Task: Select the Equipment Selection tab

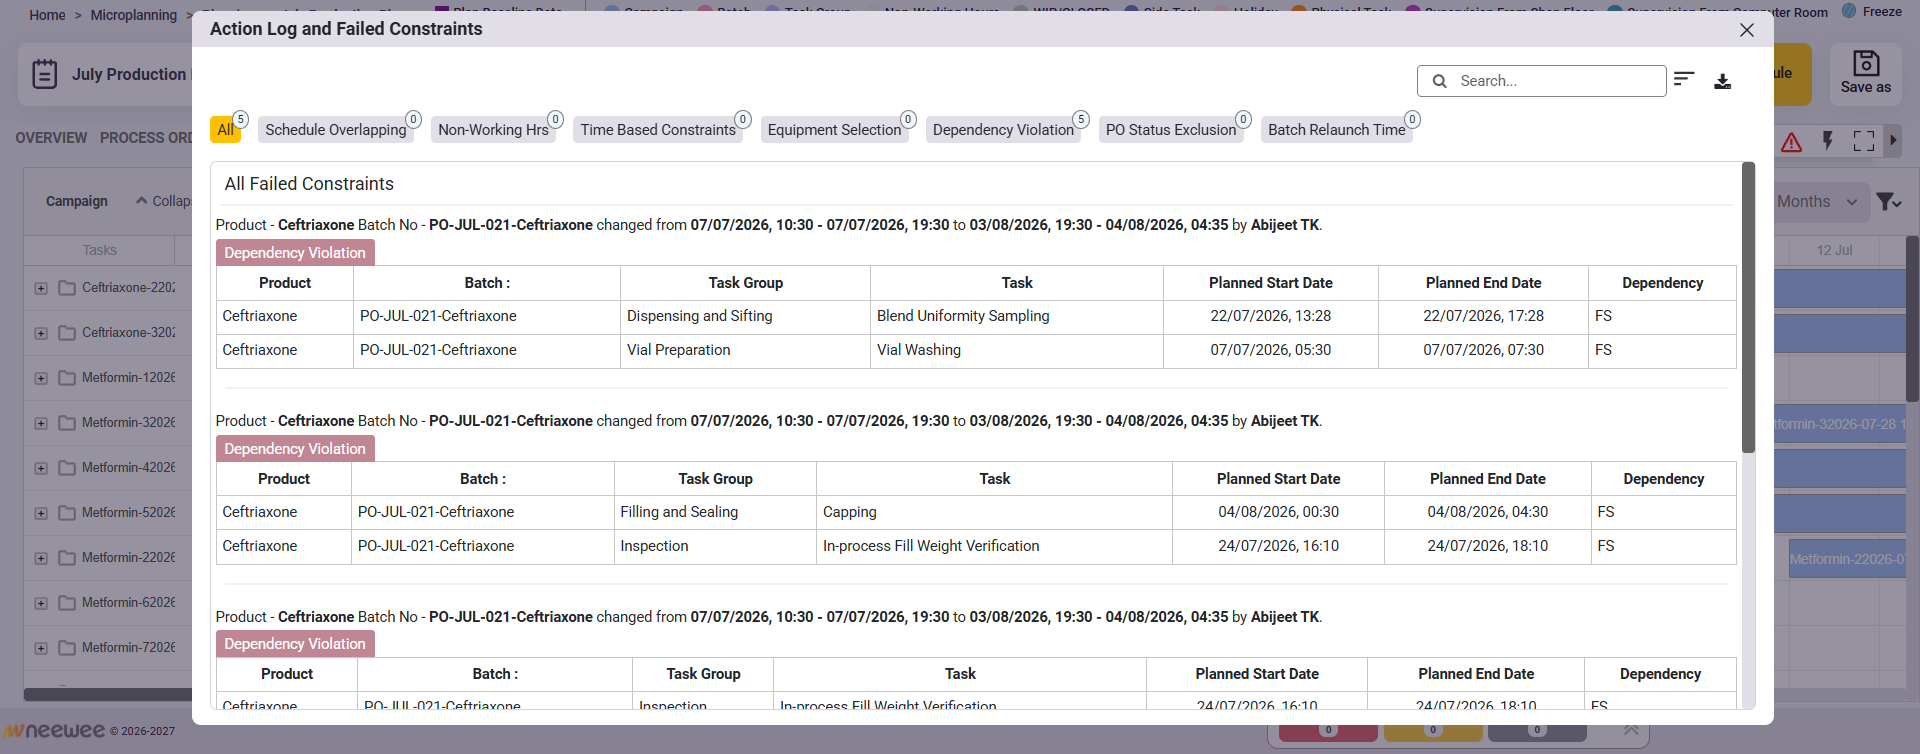Action: pyautogui.click(x=835, y=130)
